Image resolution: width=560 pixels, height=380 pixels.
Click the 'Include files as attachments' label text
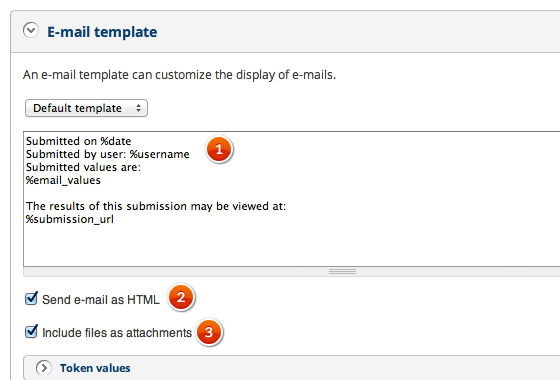click(x=117, y=333)
